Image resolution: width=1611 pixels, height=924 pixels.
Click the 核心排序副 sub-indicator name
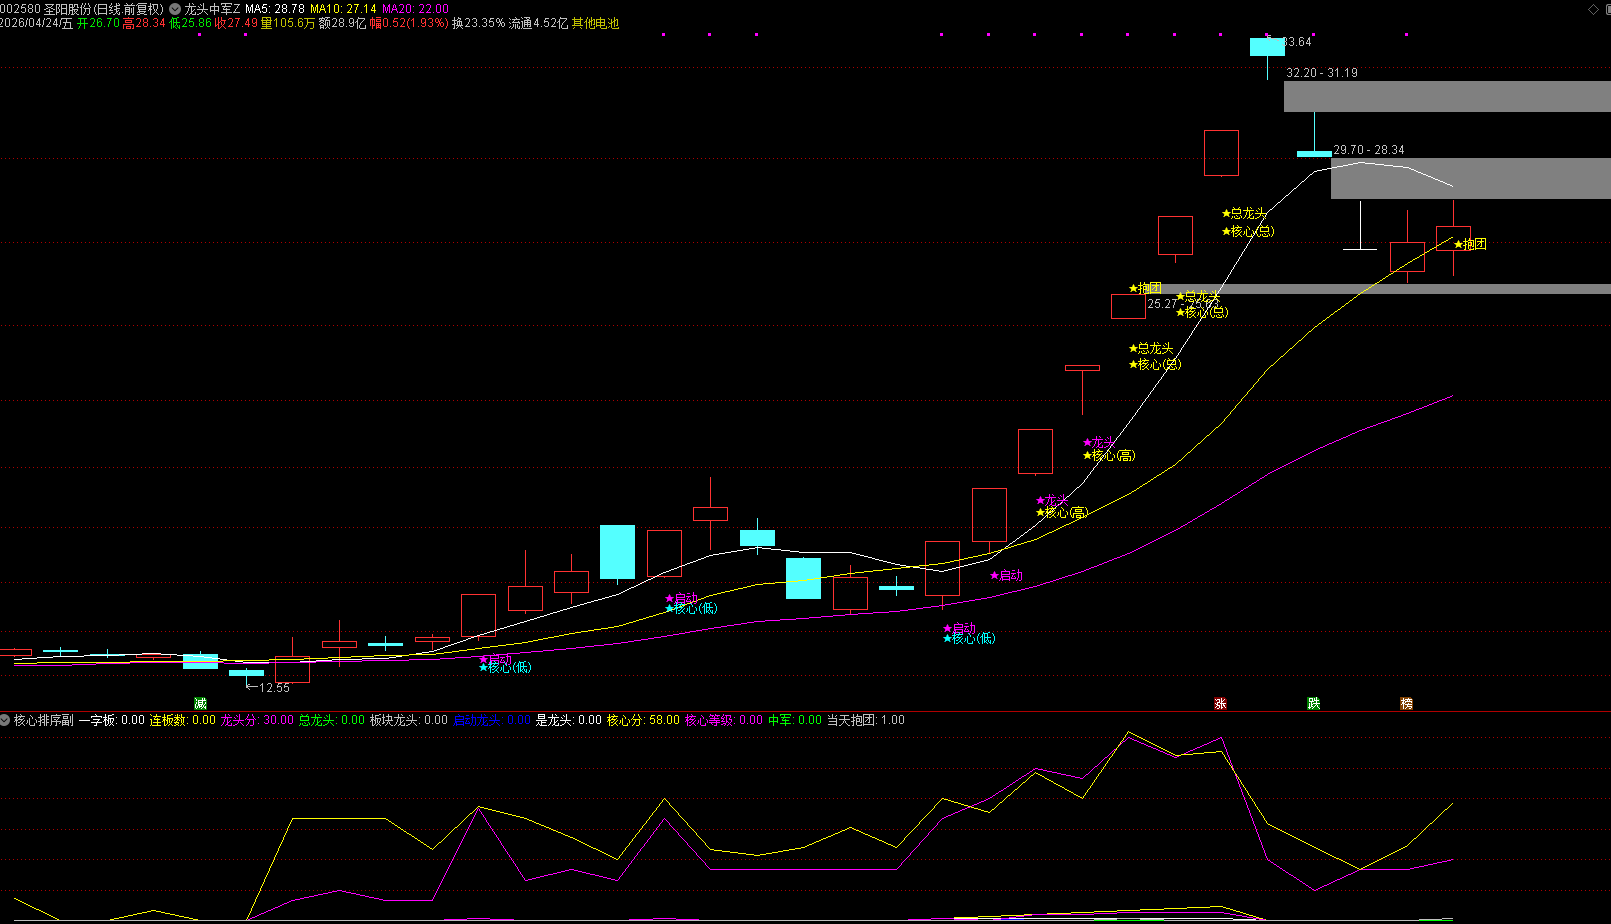[x=44, y=720]
